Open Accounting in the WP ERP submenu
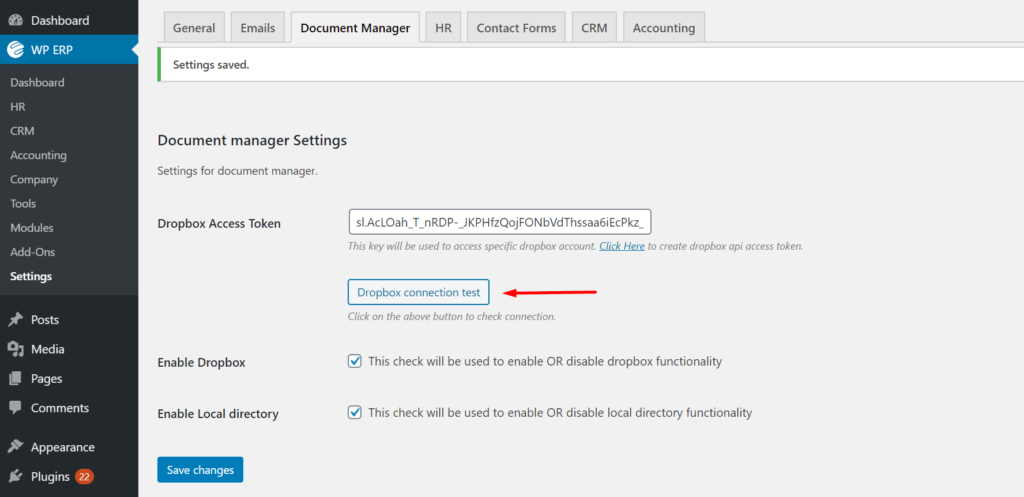The height and width of the screenshot is (497, 1024). point(39,155)
